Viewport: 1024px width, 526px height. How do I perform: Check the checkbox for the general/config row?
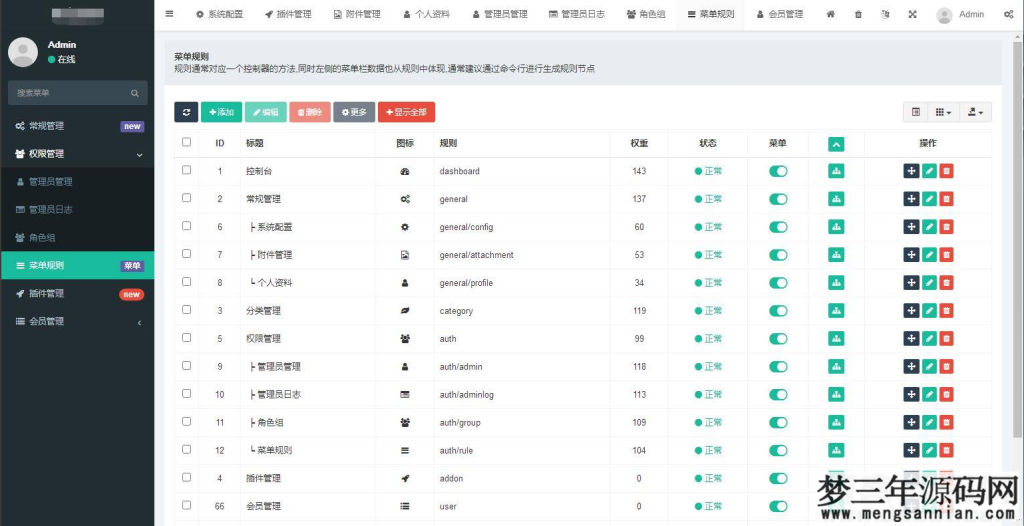(187, 225)
